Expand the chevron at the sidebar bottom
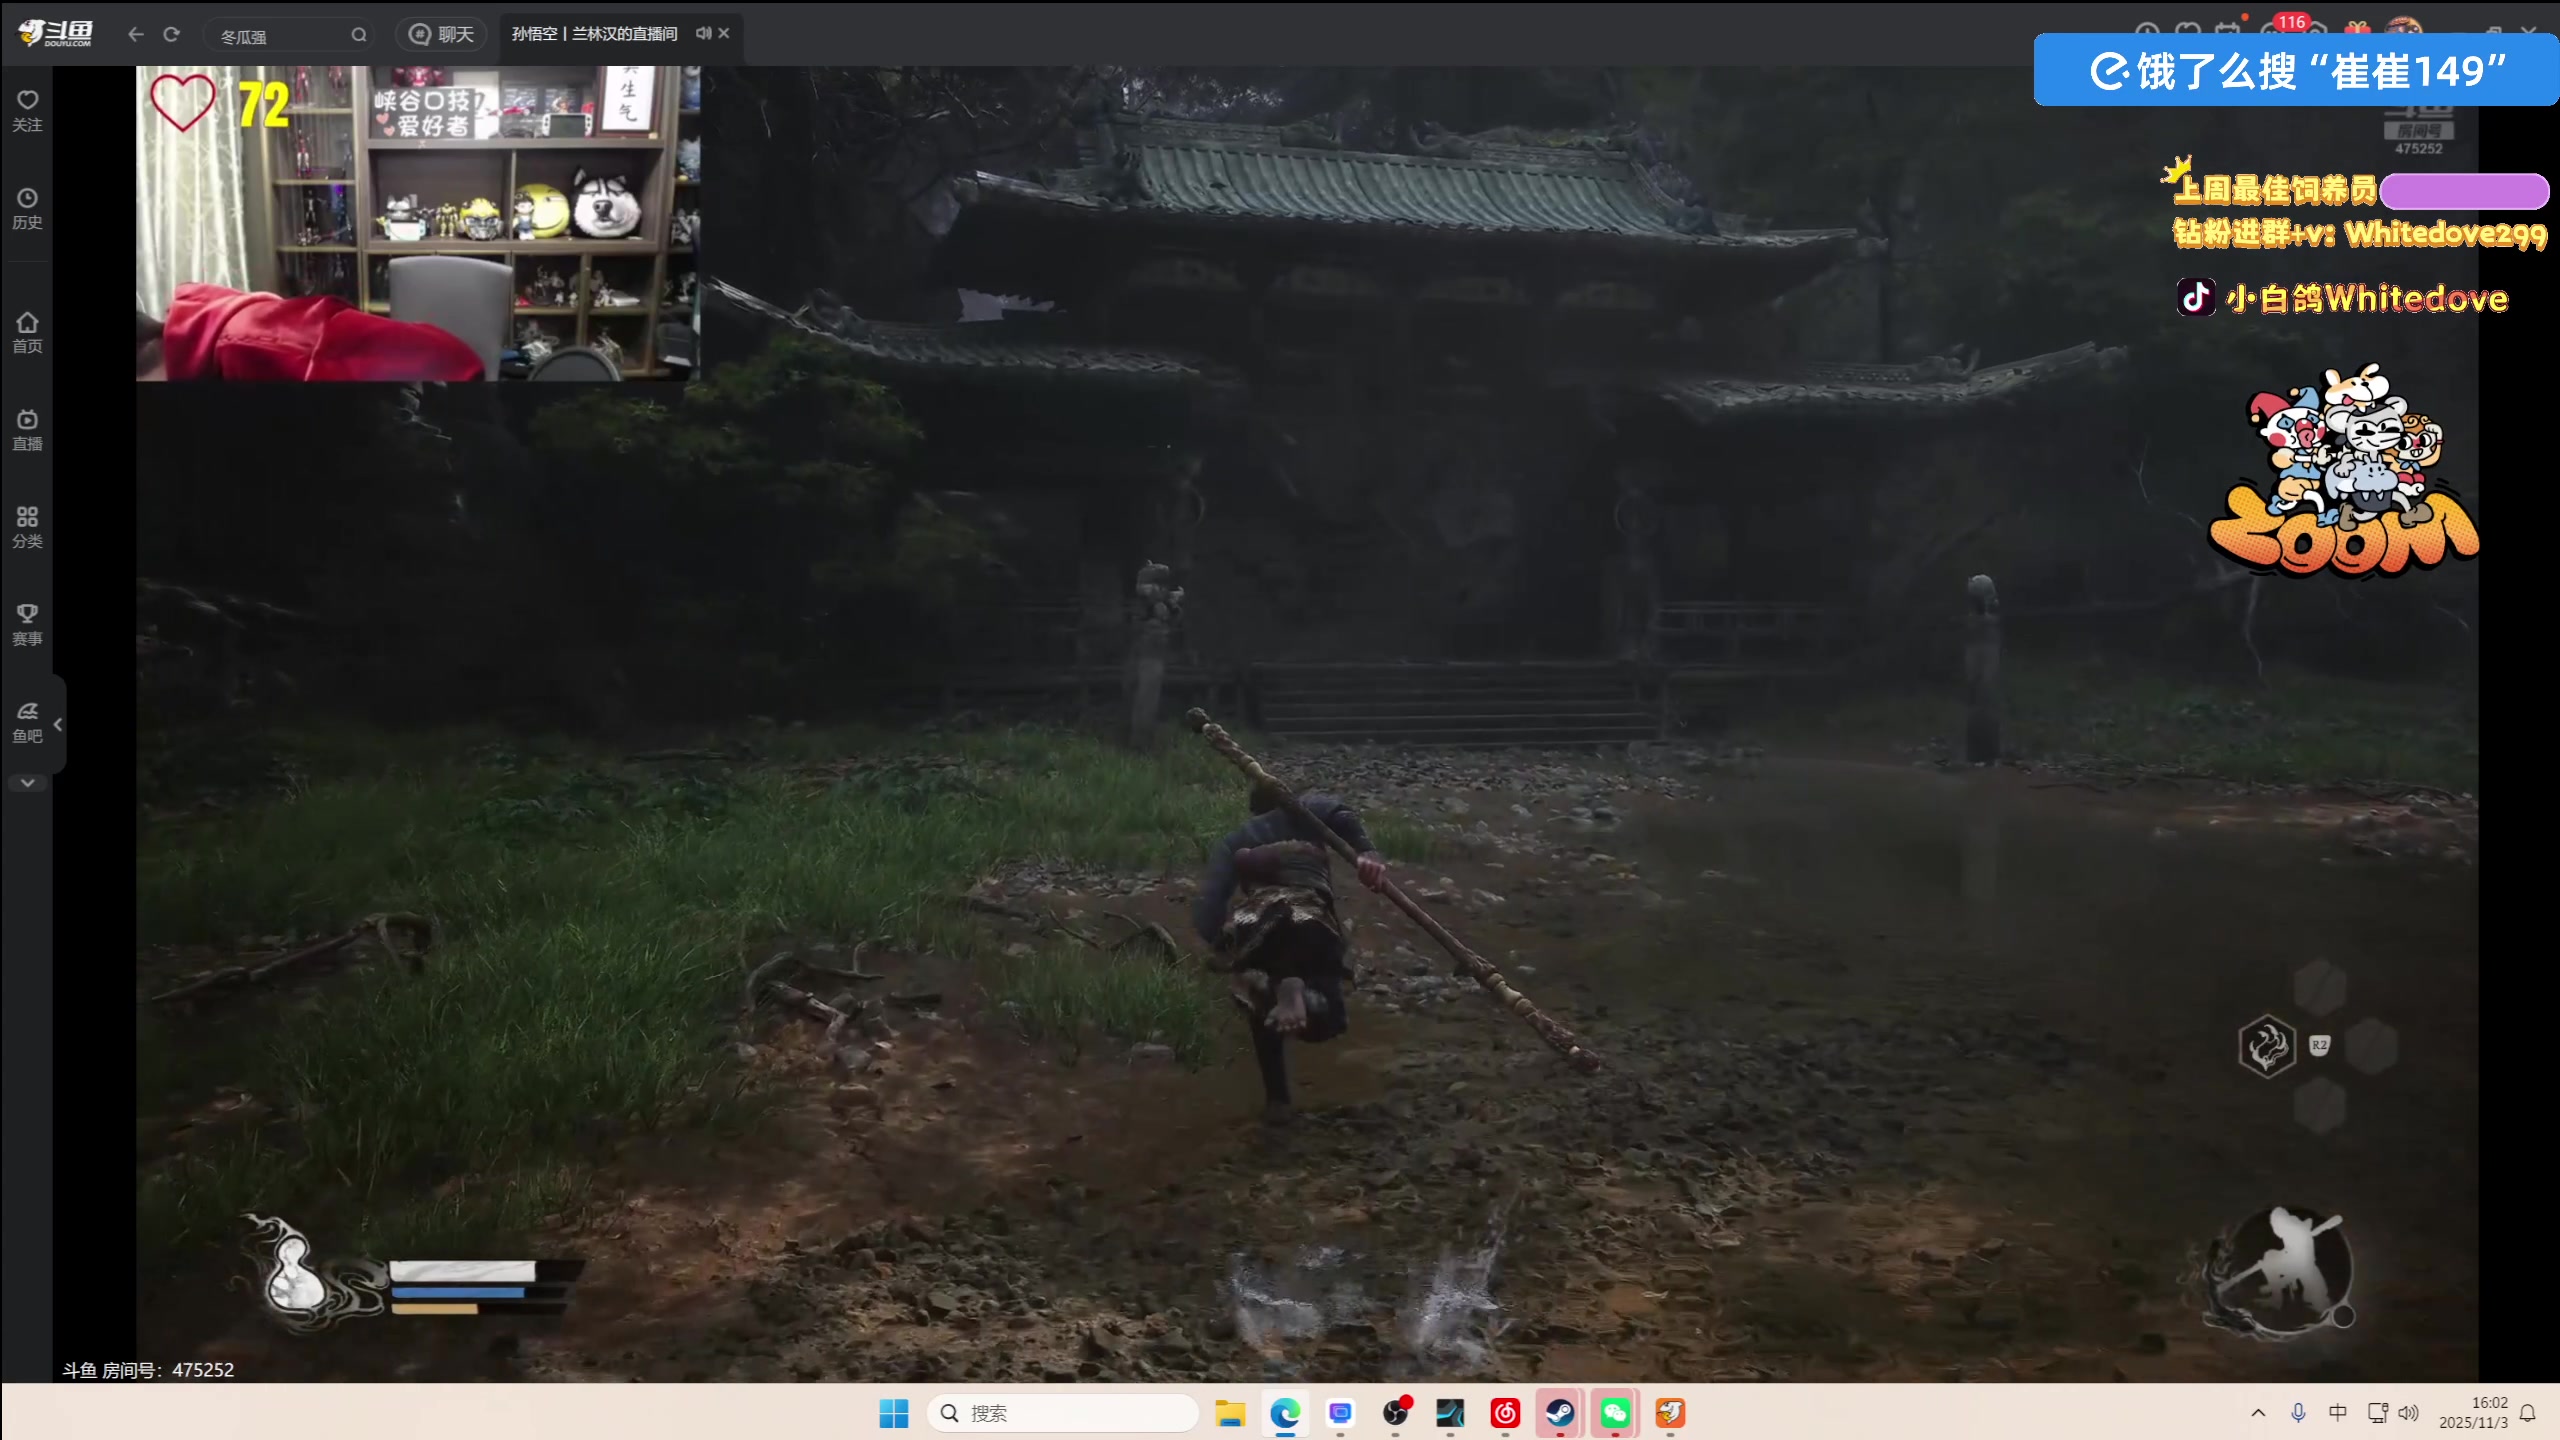2560x1440 pixels. (27, 782)
